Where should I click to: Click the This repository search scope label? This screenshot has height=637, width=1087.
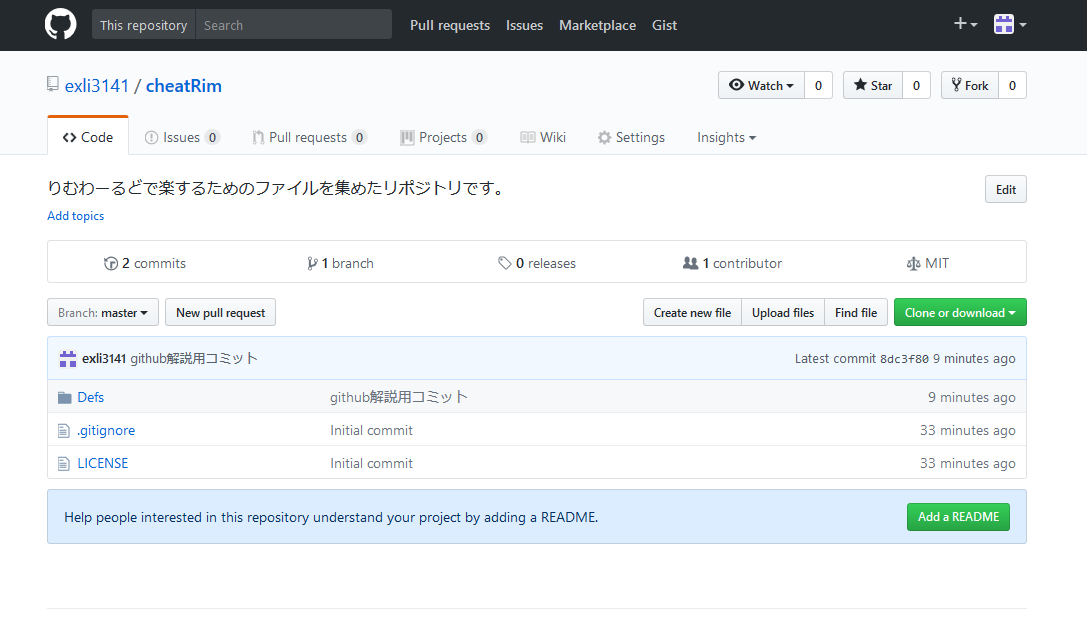click(144, 24)
